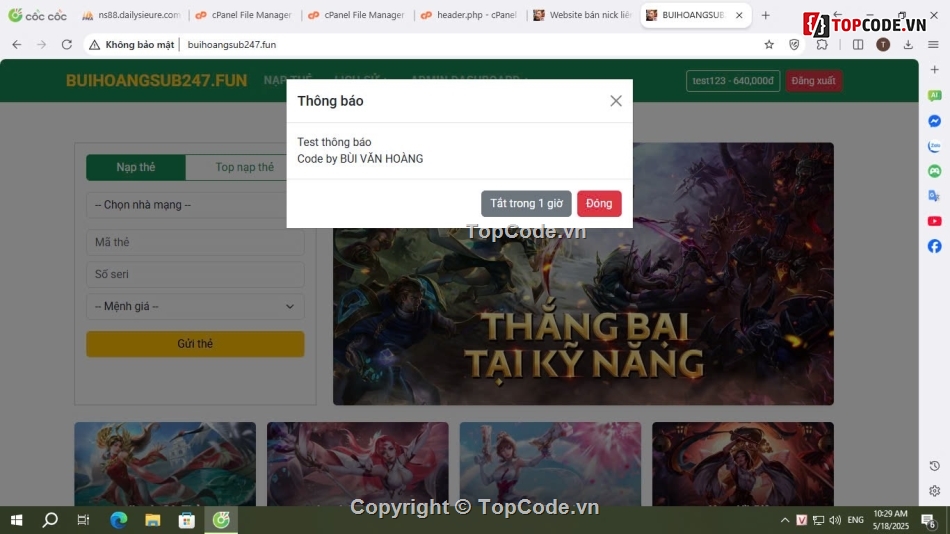Open sidebar settings gear icon

[934, 491]
